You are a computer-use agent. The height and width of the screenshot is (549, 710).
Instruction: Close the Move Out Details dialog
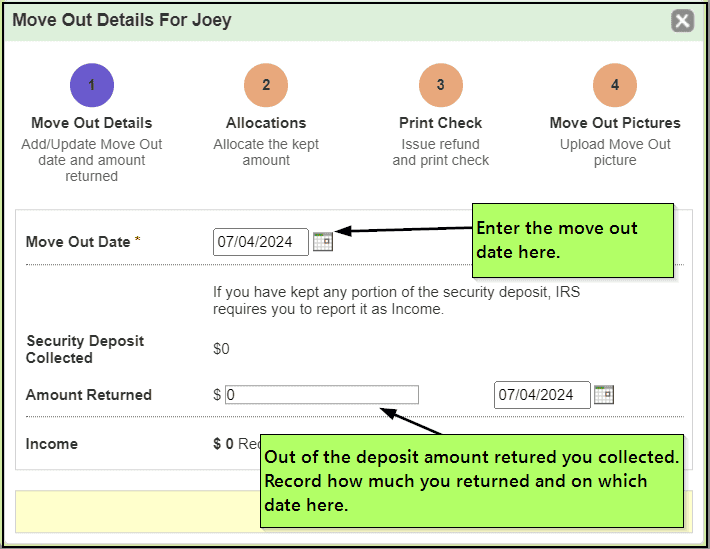(682, 20)
